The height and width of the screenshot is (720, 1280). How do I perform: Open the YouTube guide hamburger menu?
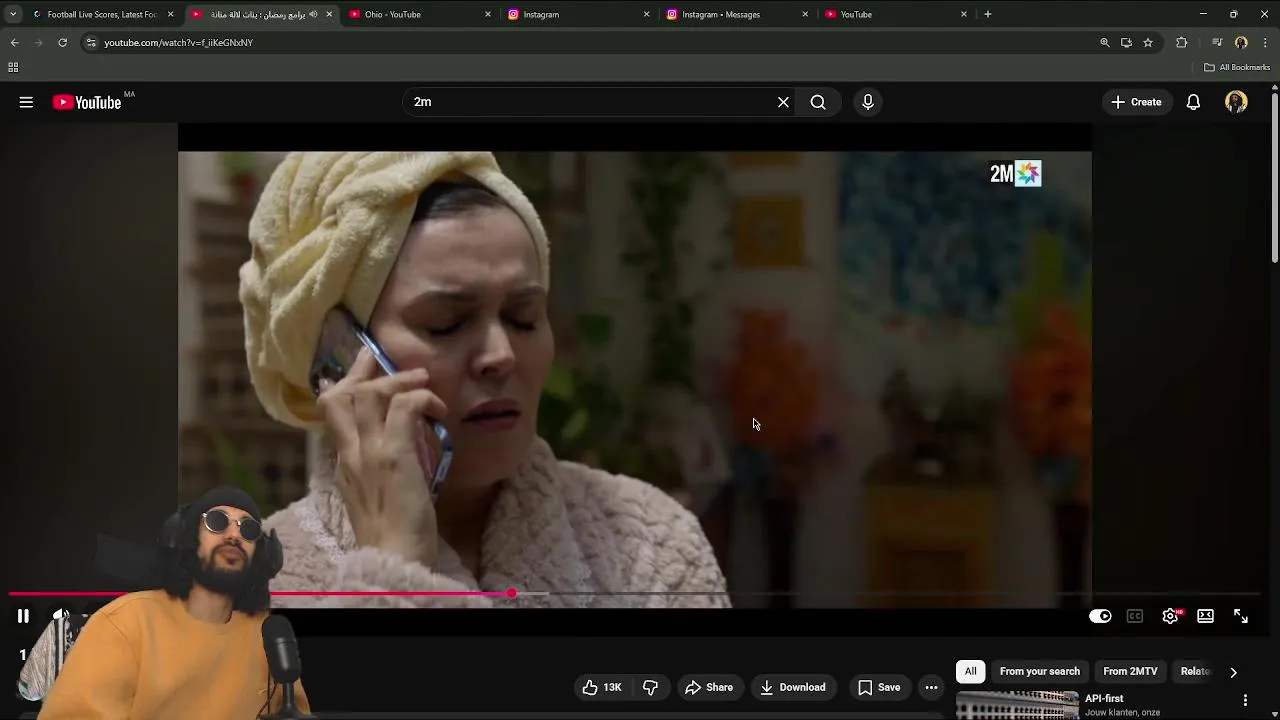click(26, 102)
